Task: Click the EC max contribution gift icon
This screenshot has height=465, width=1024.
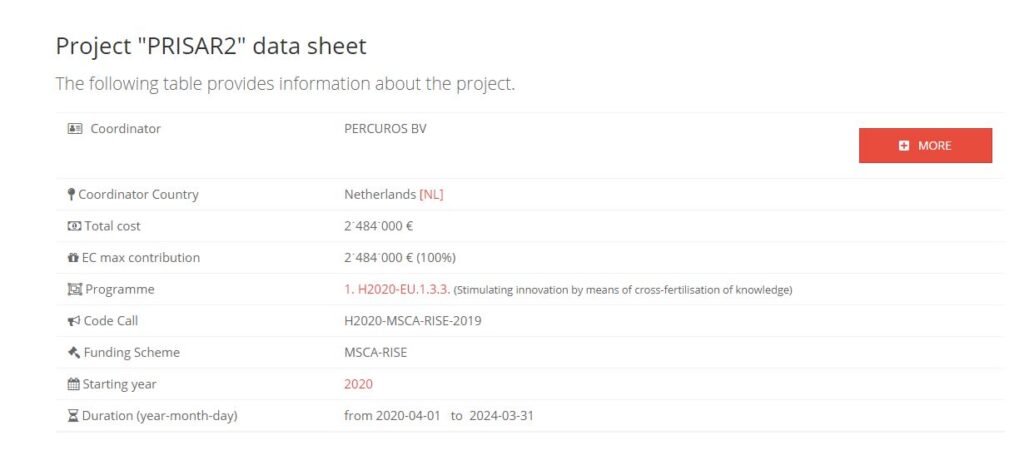Action: click(x=73, y=257)
